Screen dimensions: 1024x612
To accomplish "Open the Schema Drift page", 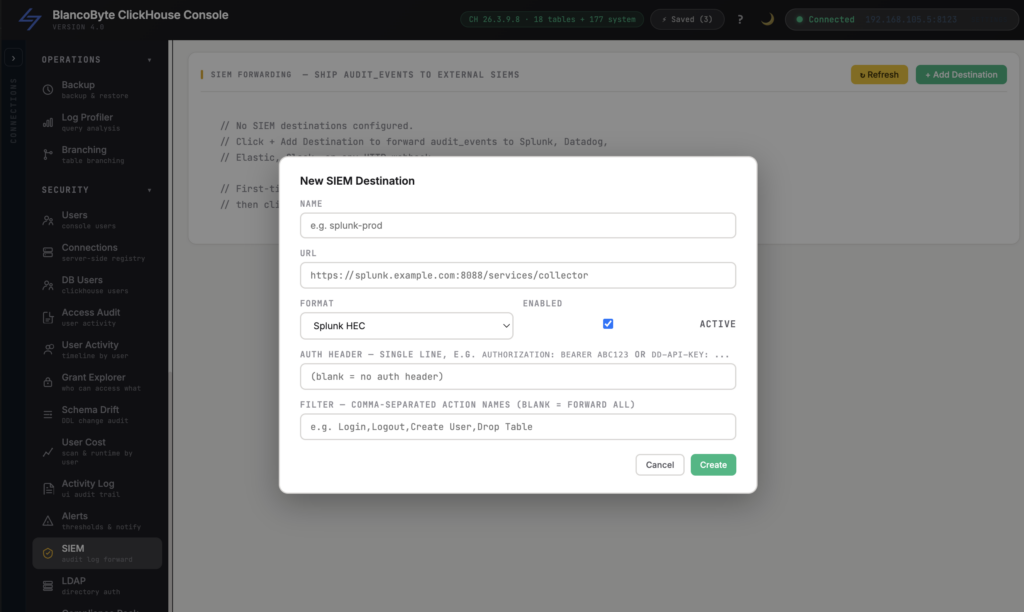I will 97,415.
